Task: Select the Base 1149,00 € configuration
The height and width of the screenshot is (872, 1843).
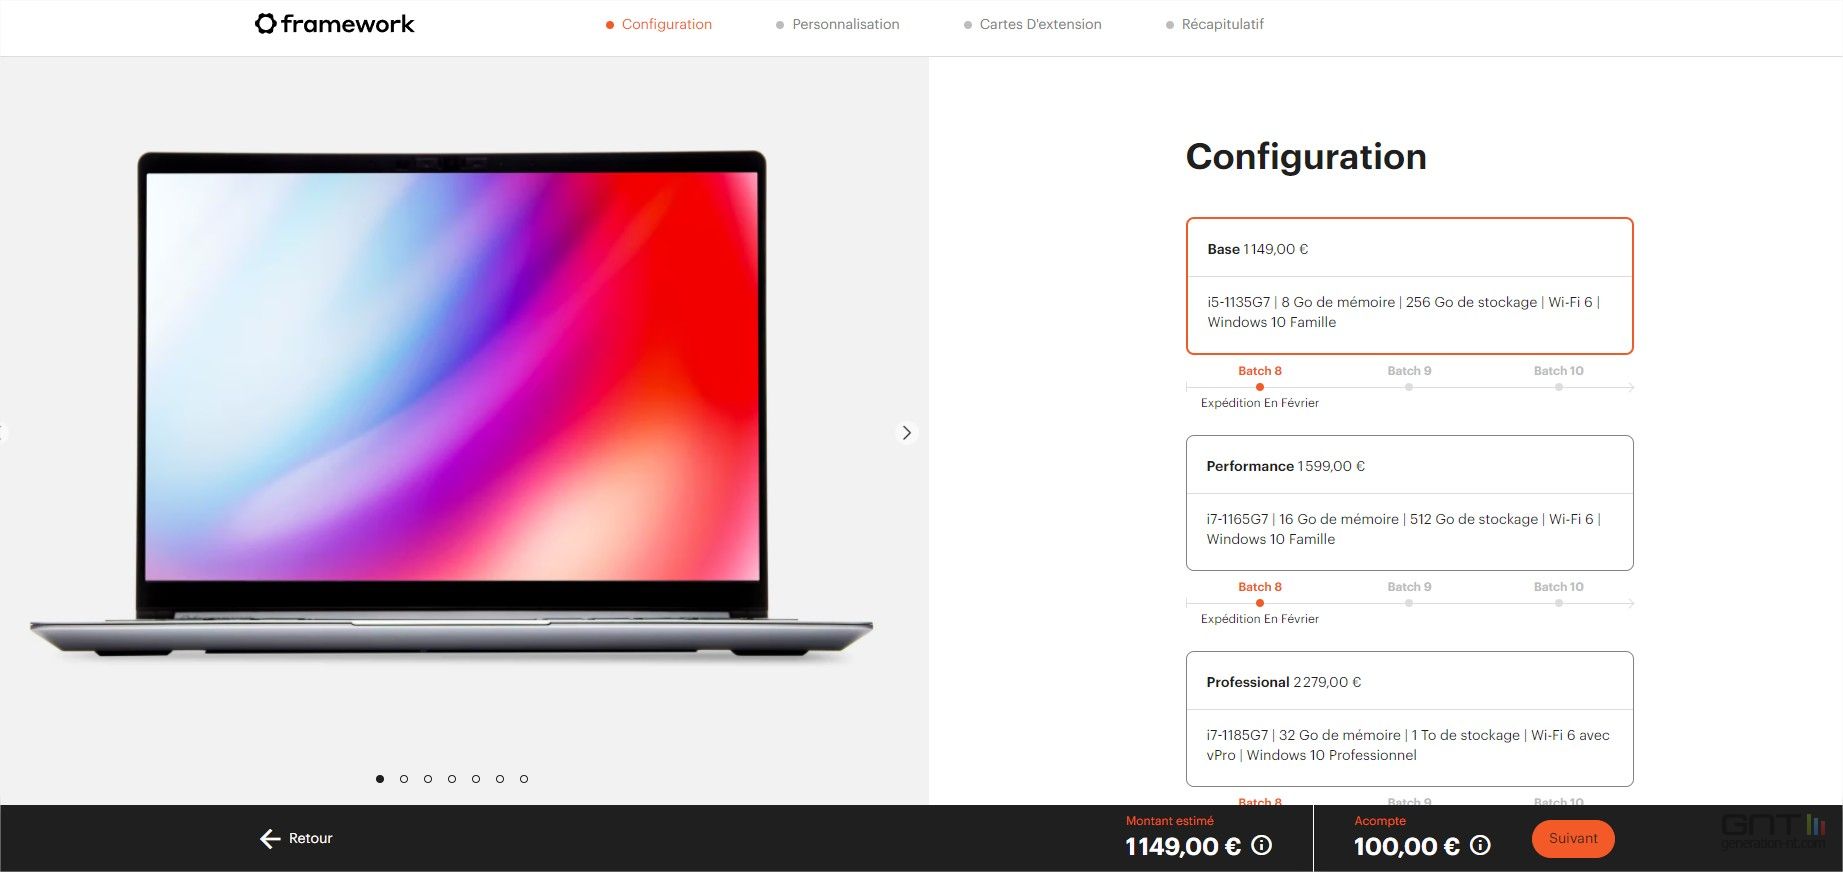Action: (1409, 286)
